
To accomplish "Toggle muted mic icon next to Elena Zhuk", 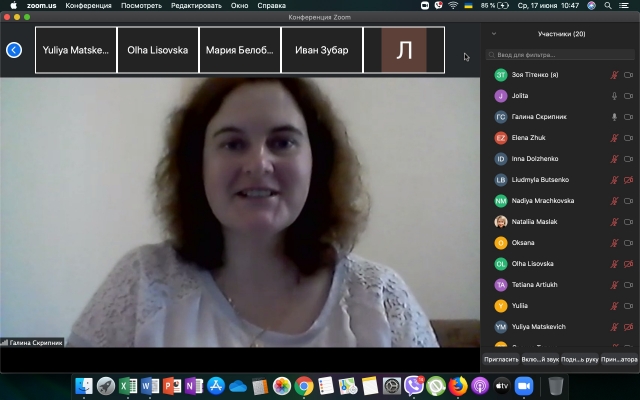I will (614, 138).
